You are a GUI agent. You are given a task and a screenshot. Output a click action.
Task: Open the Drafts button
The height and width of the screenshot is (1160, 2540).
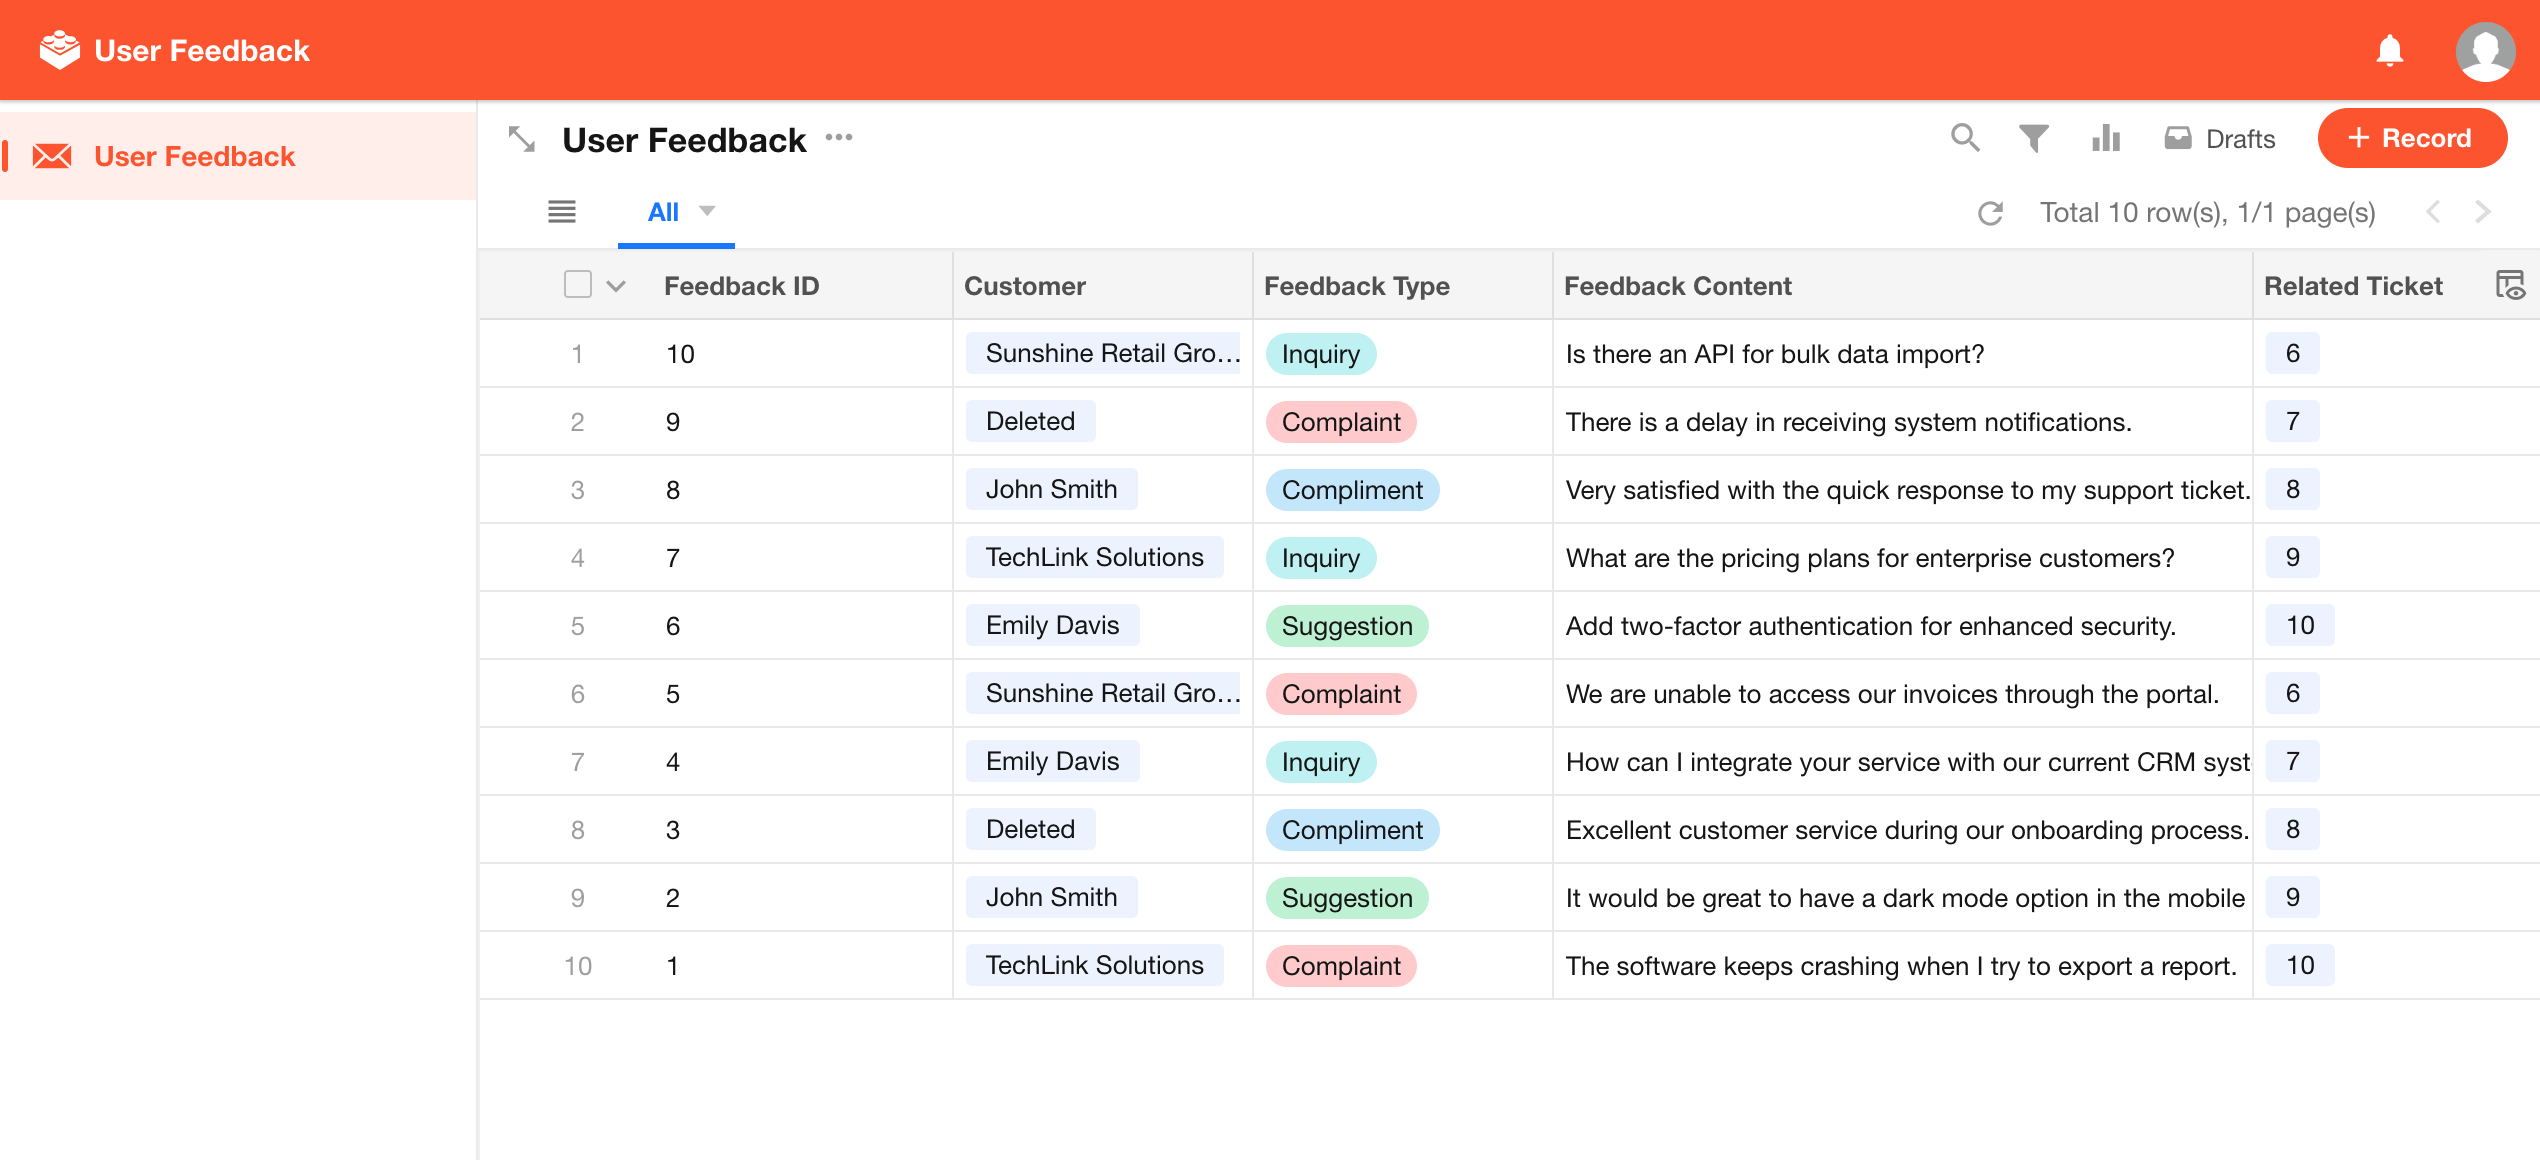[2219, 138]
